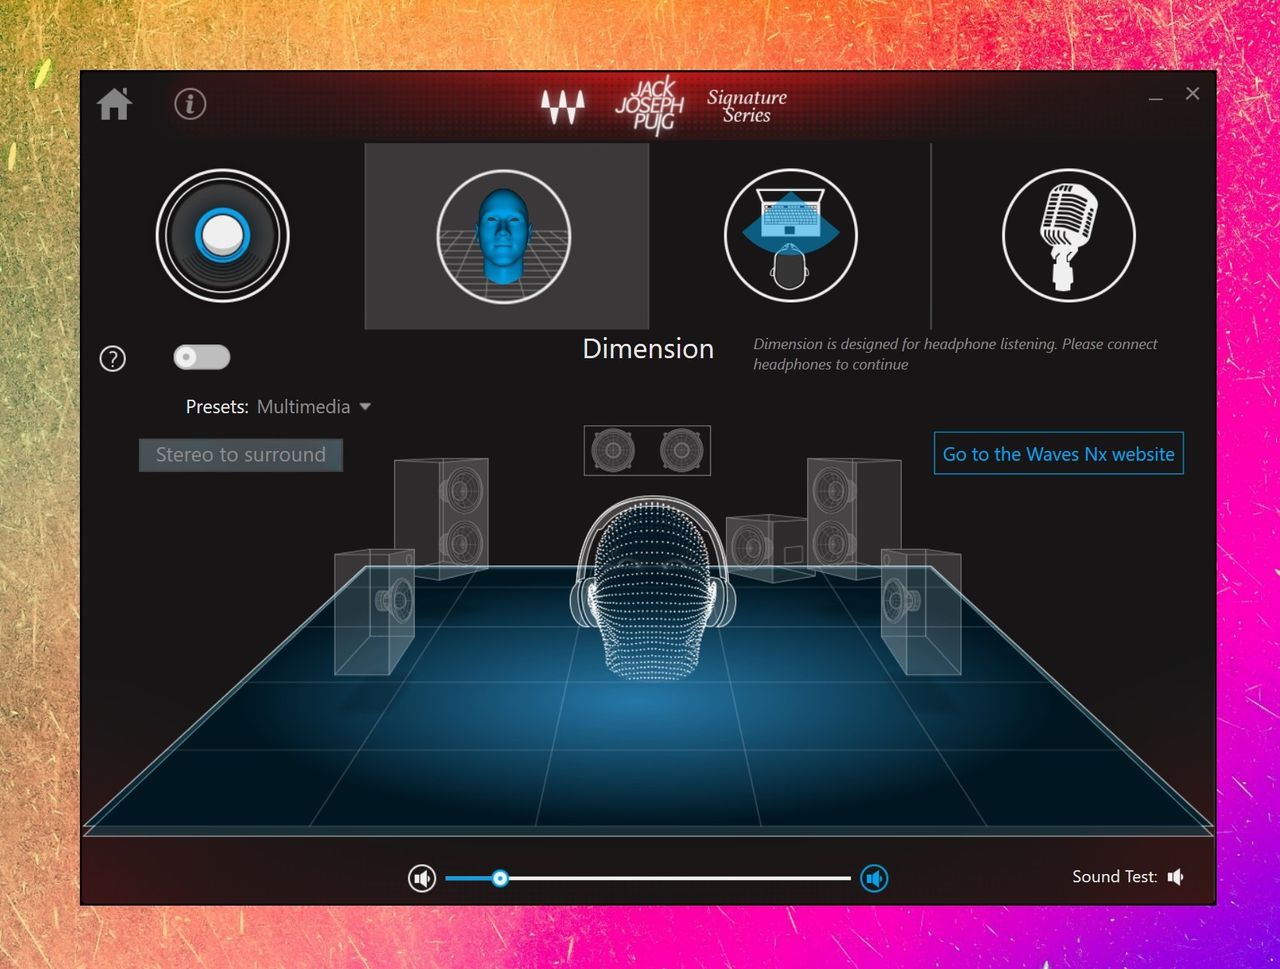
Task: Expand the Presets Multimedia dropdown
Action: coord(314,407)
